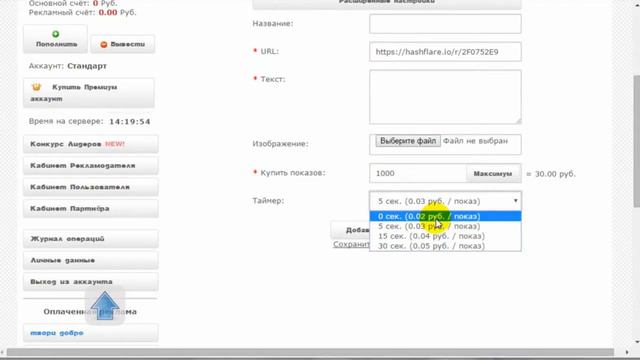
Task: Click into the Текст textarea
Action: [x=445, y=97]
